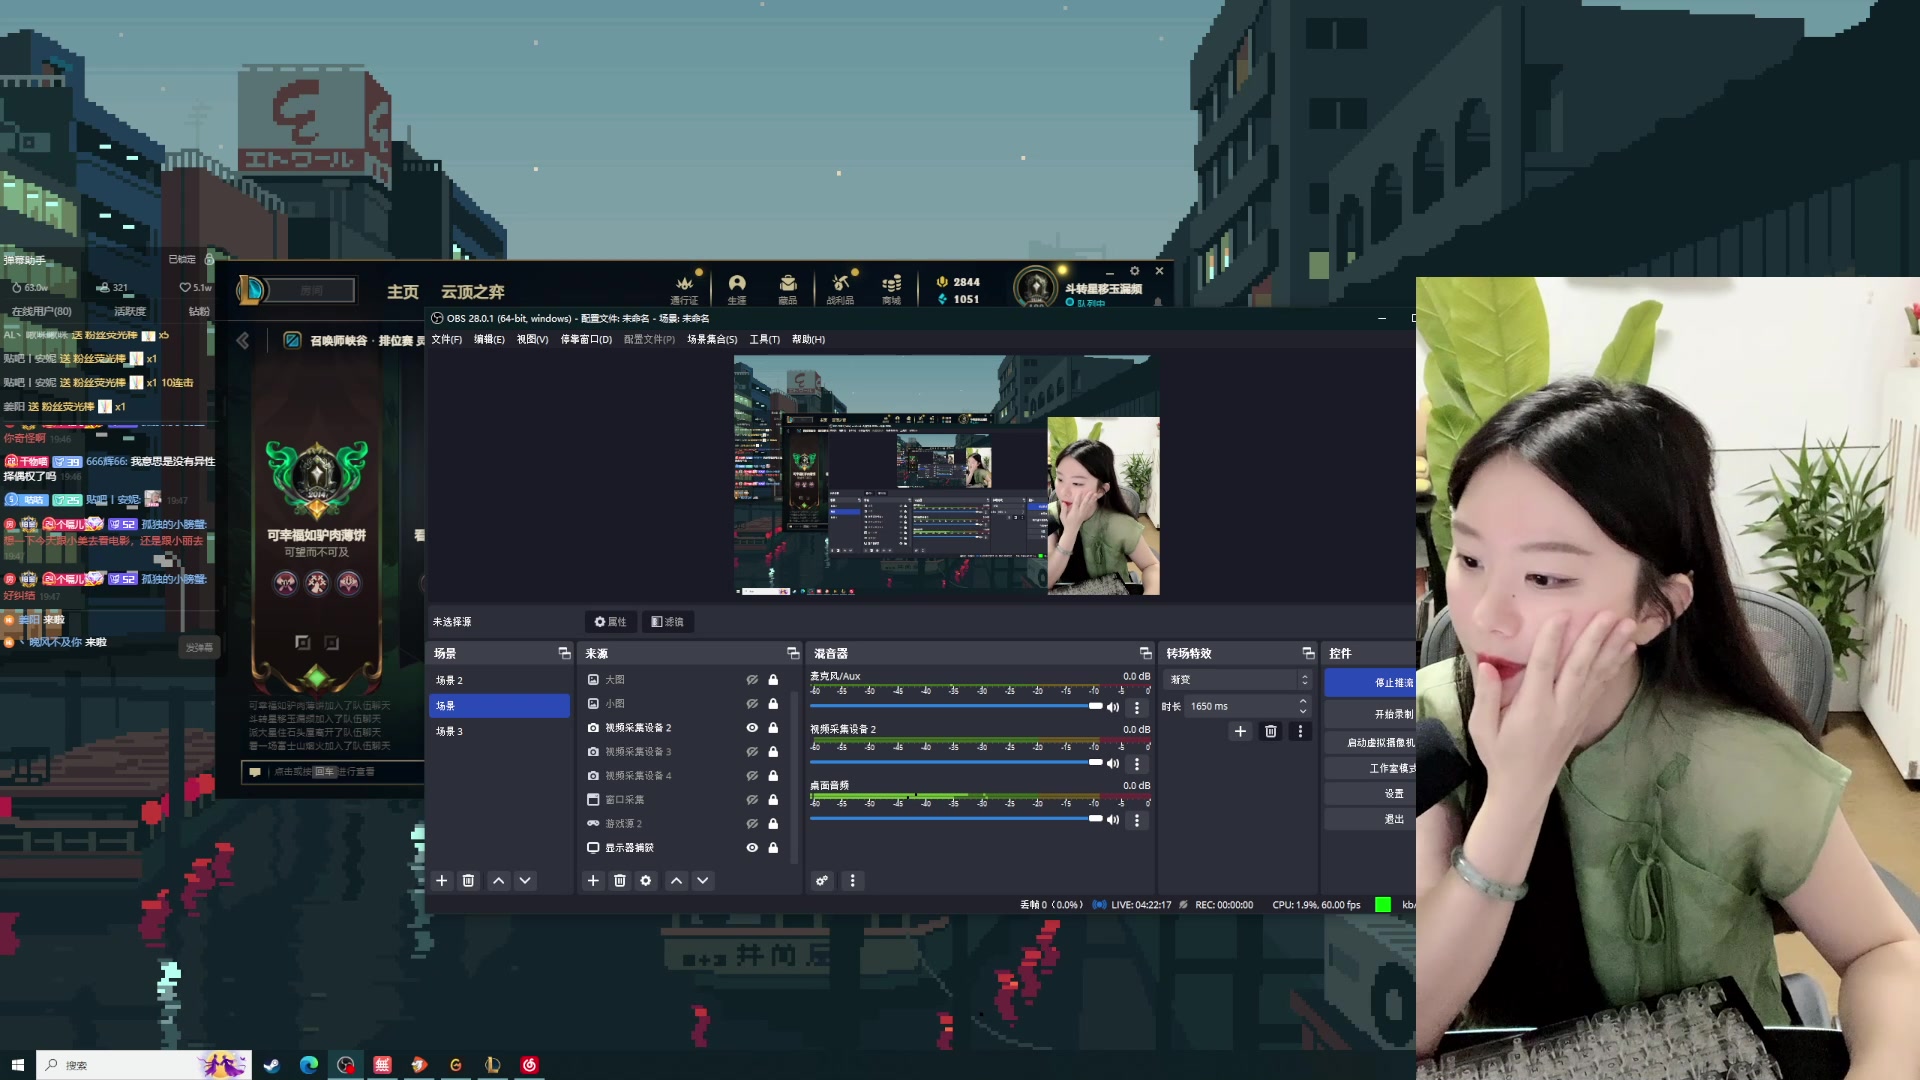
Task: Show the 游戏源 2 source
Action: tap(752, 824)
